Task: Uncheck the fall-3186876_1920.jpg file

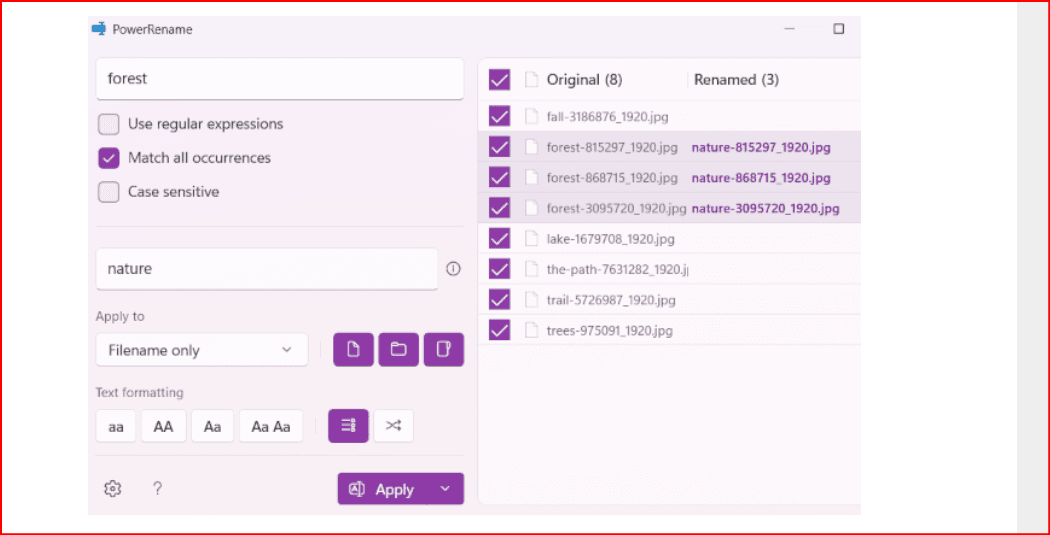Action: 499,116
